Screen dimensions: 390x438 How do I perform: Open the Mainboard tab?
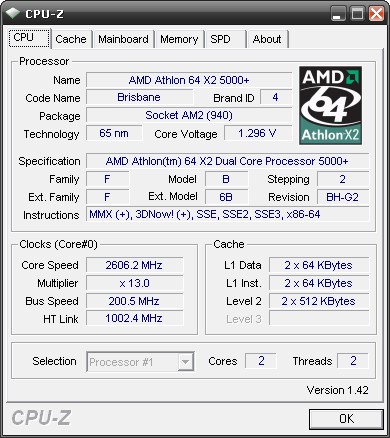[x=123, y=39]
